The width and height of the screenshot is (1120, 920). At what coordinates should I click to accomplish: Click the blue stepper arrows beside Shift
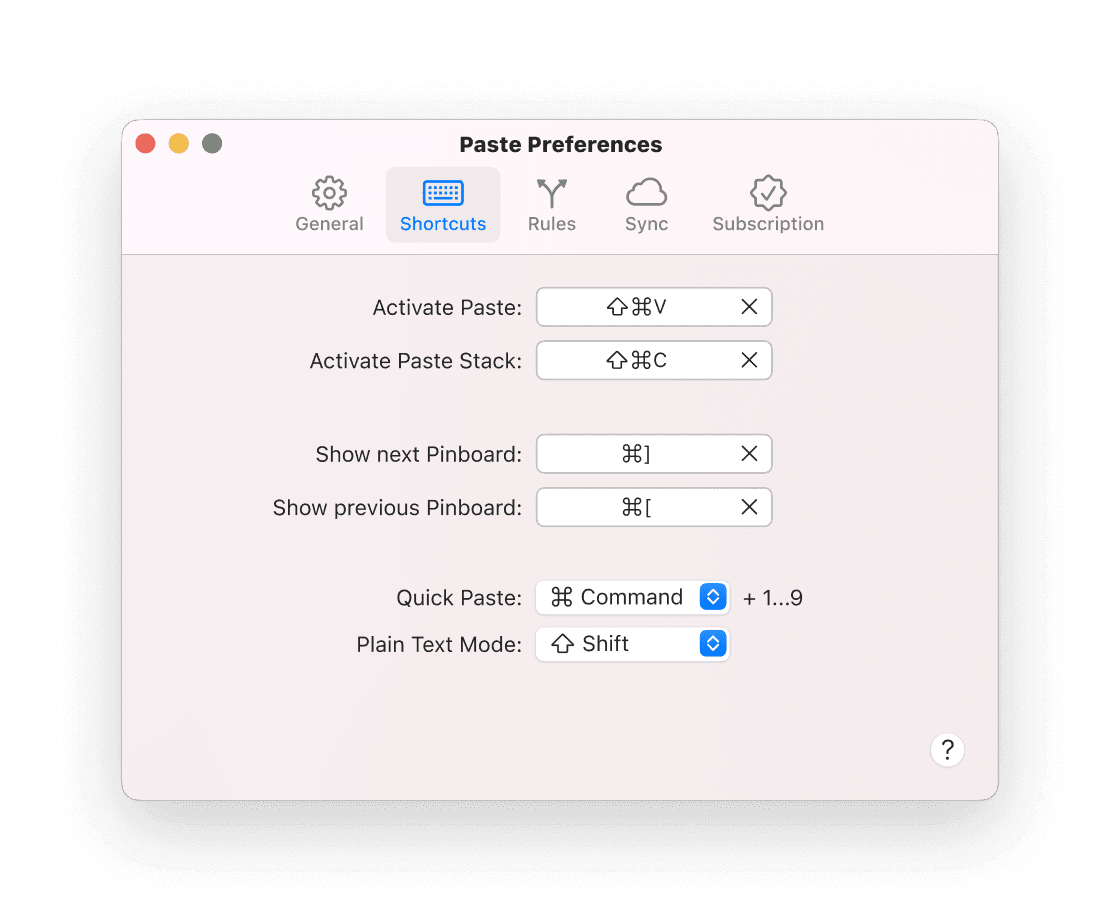[713, 644]
